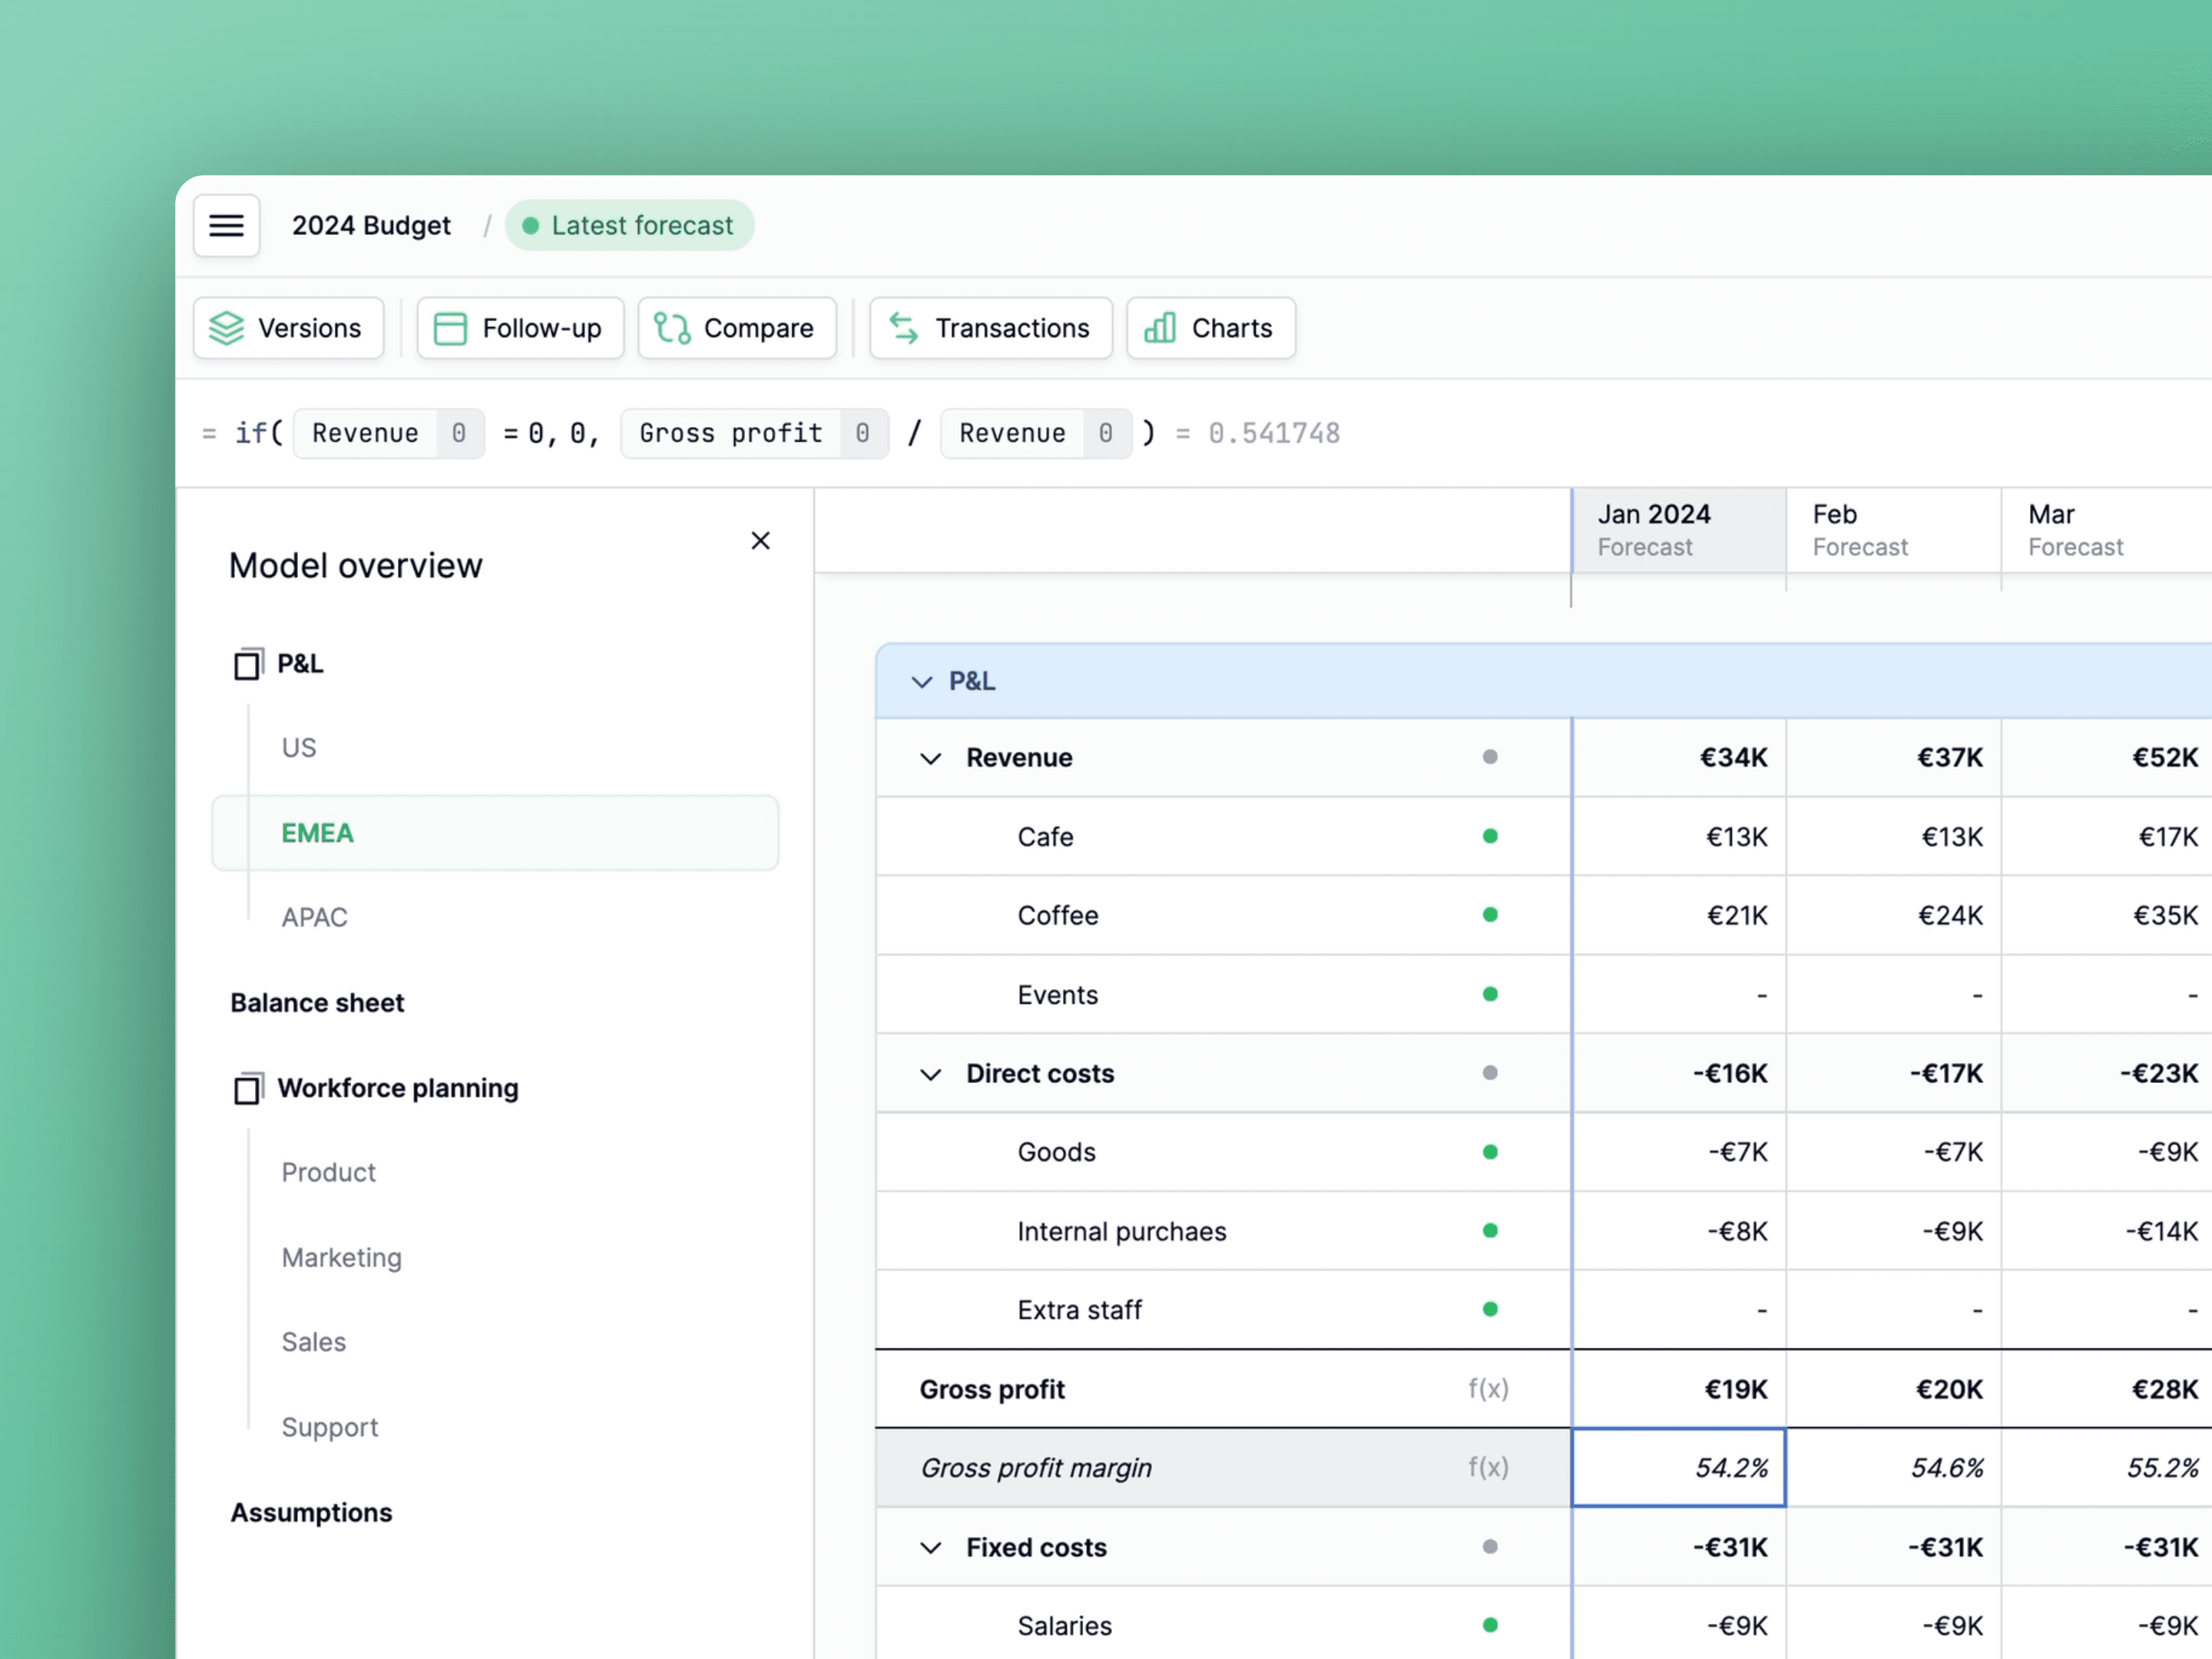Click the Gross profit margin row label
2212x1659 pixels.
(x=1036, y=1468)
